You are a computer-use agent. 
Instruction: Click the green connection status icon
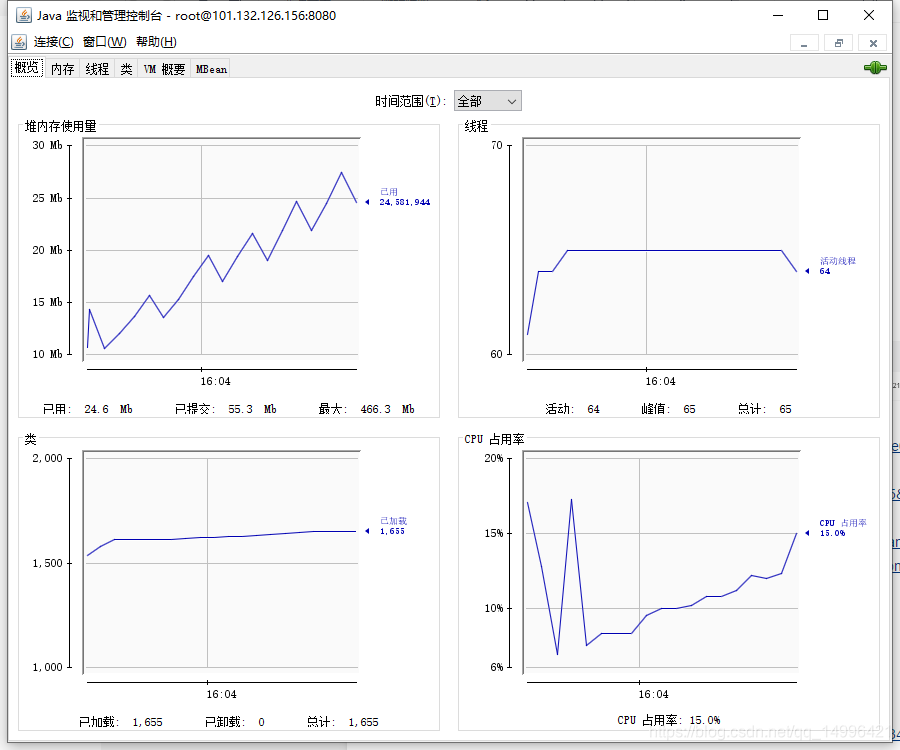pyautogui.click(x=875, y=68)
